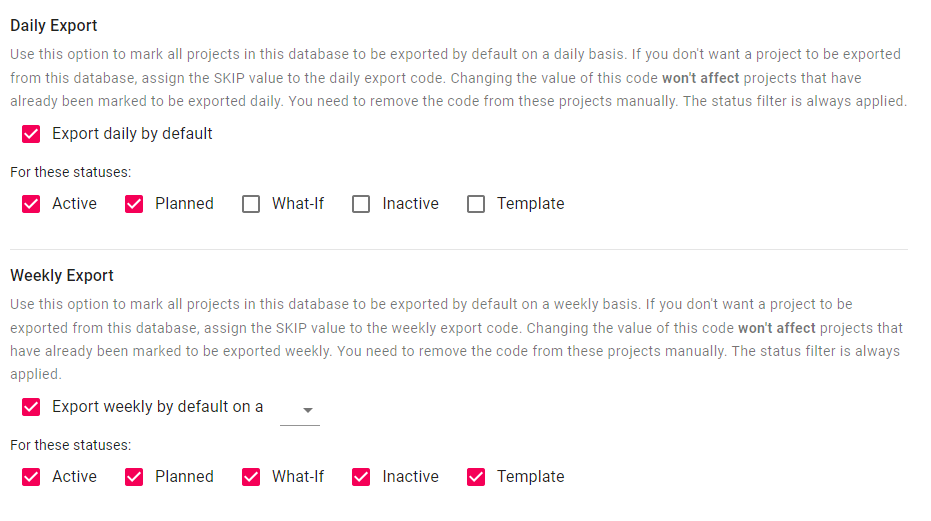Click the 'Daily Export' section heading

click(54, 26)
